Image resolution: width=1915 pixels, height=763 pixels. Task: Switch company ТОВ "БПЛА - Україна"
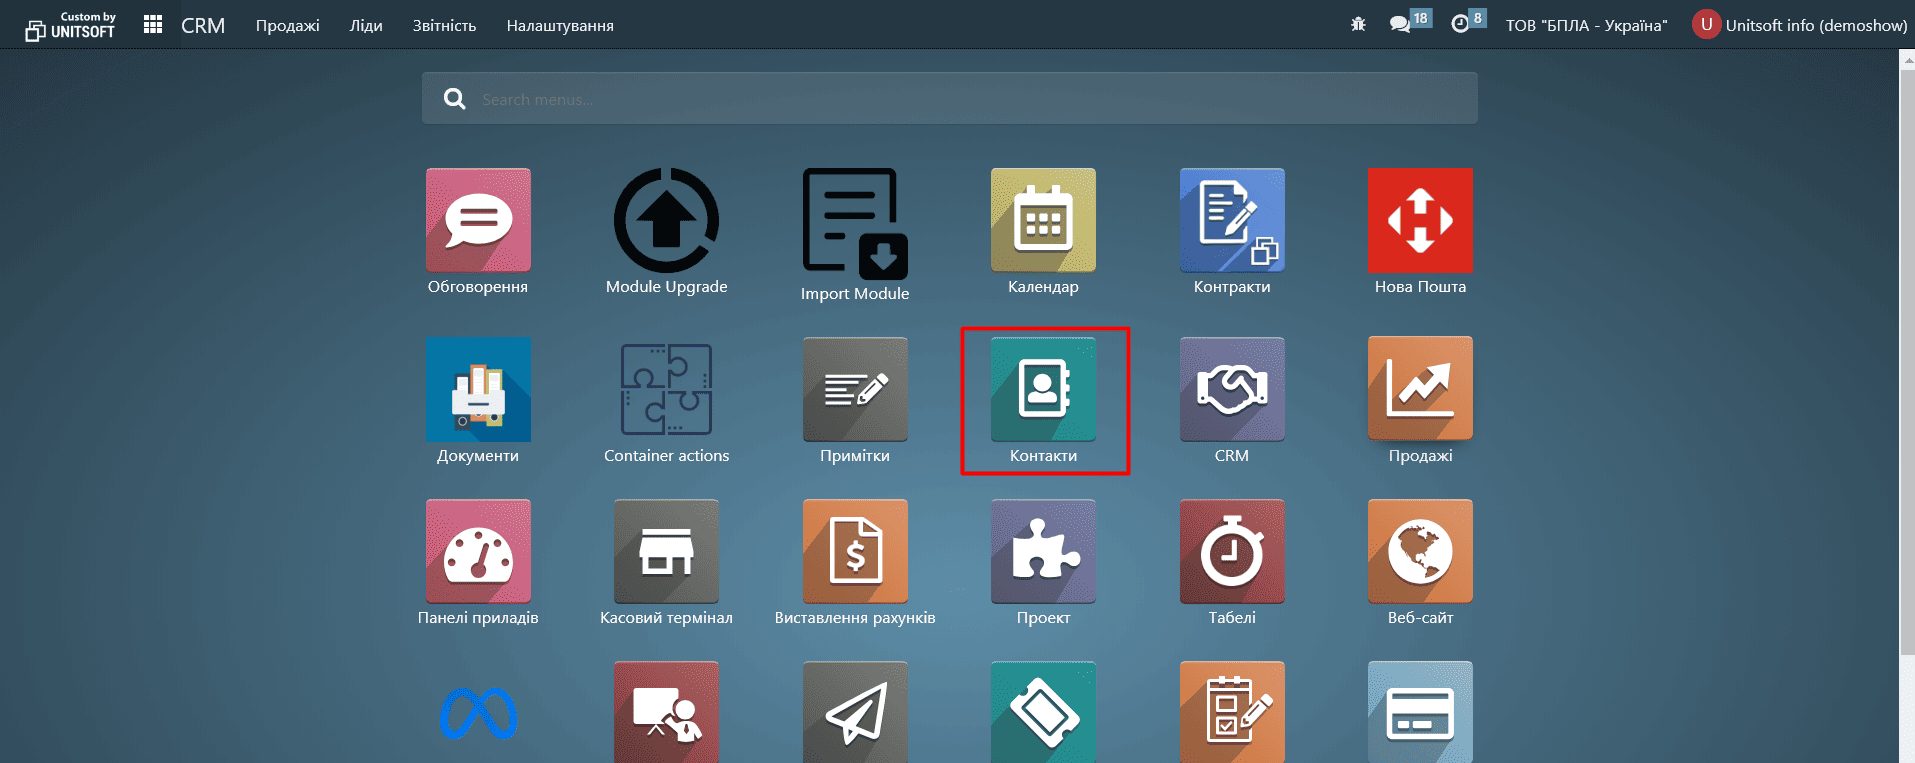pos(1586,26)
